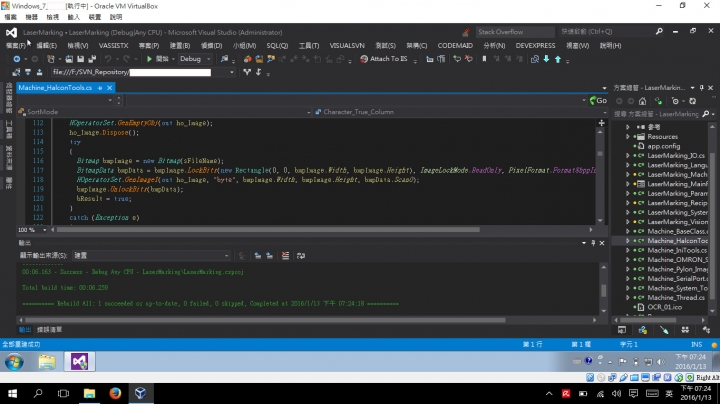Click the Find in Files toolbar icon

pos(224,59)
